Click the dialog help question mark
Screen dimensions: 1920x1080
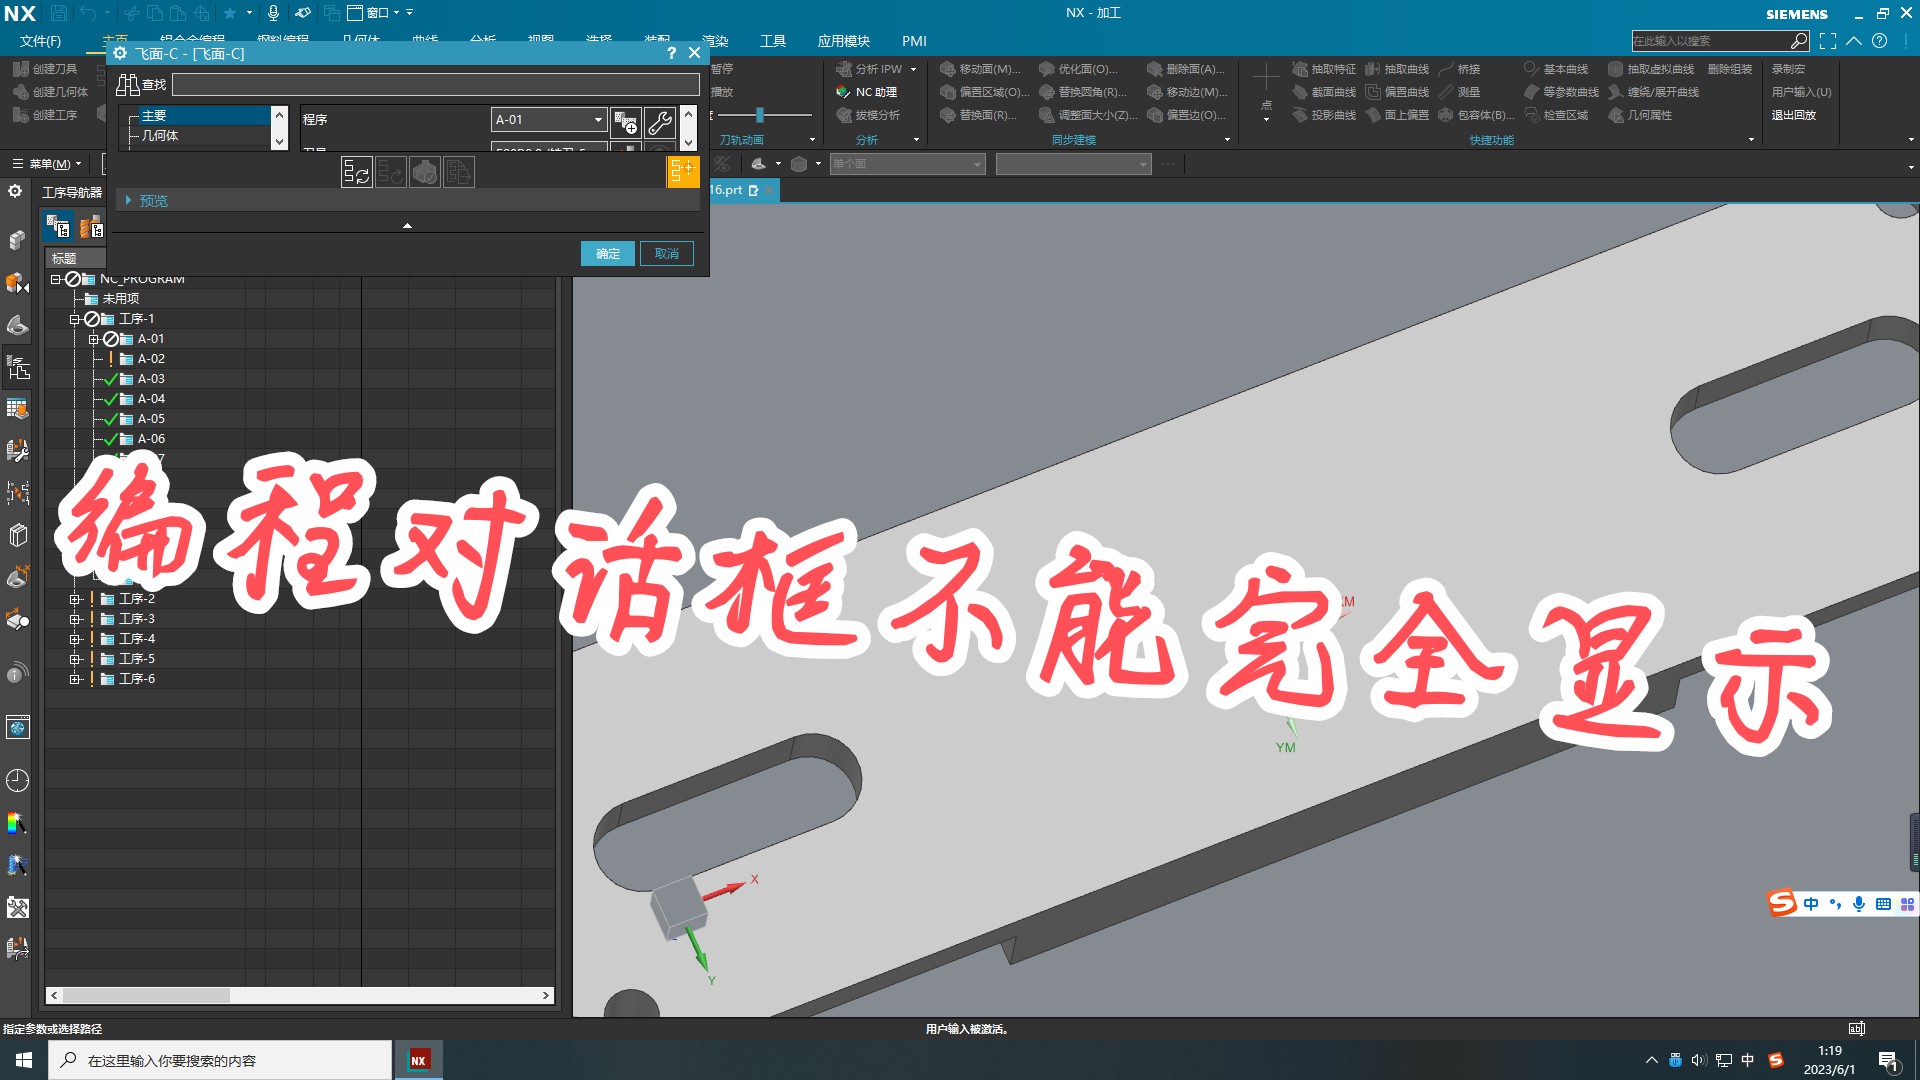[x=671, y=53]
